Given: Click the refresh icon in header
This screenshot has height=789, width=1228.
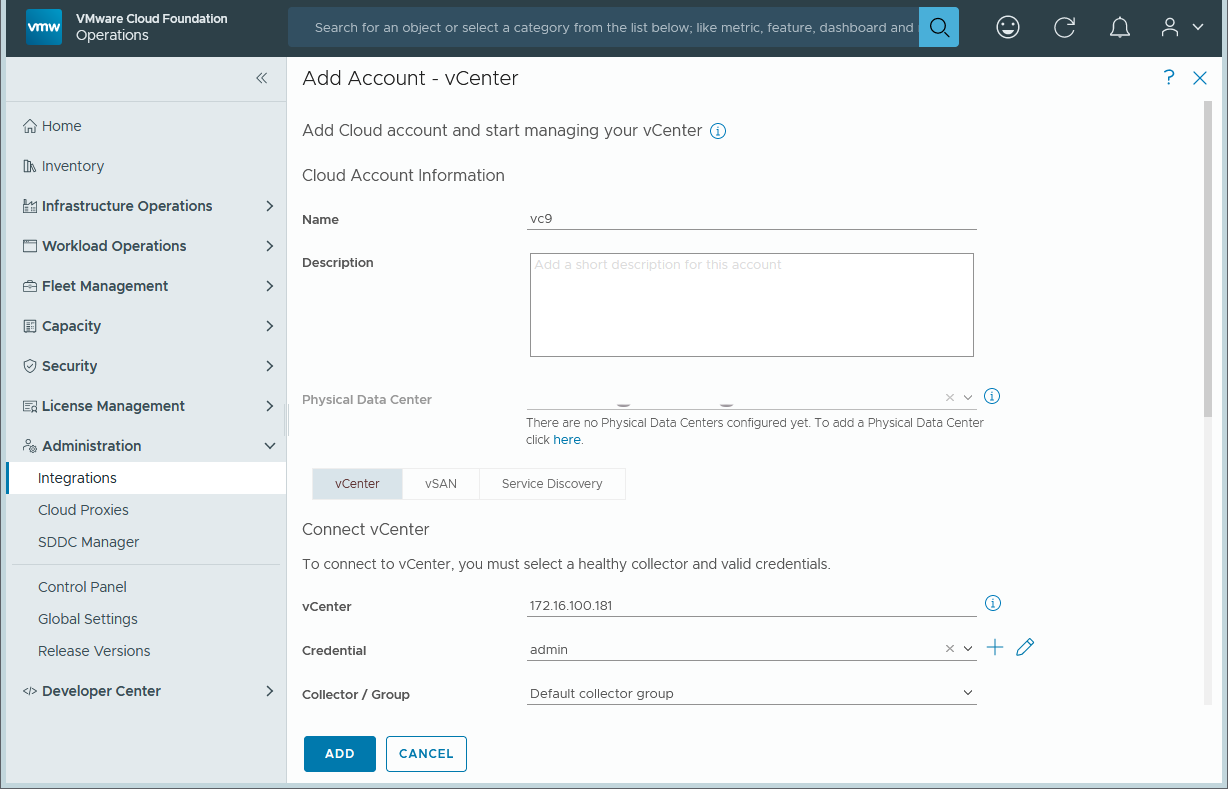Looking at the screenshot, I should pos(1064,27).
